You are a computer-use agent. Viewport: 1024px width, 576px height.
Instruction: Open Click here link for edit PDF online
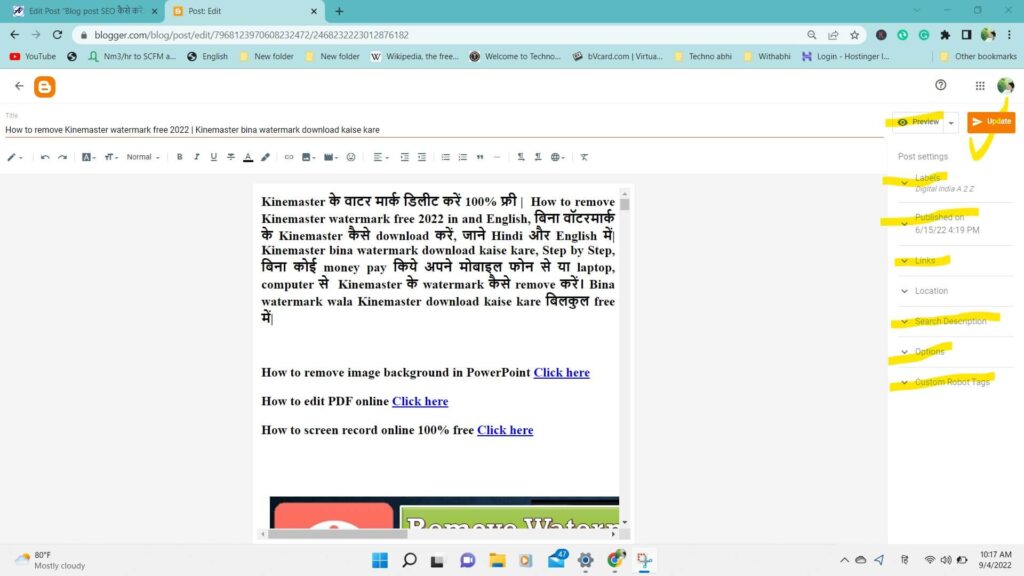(420, 401)
